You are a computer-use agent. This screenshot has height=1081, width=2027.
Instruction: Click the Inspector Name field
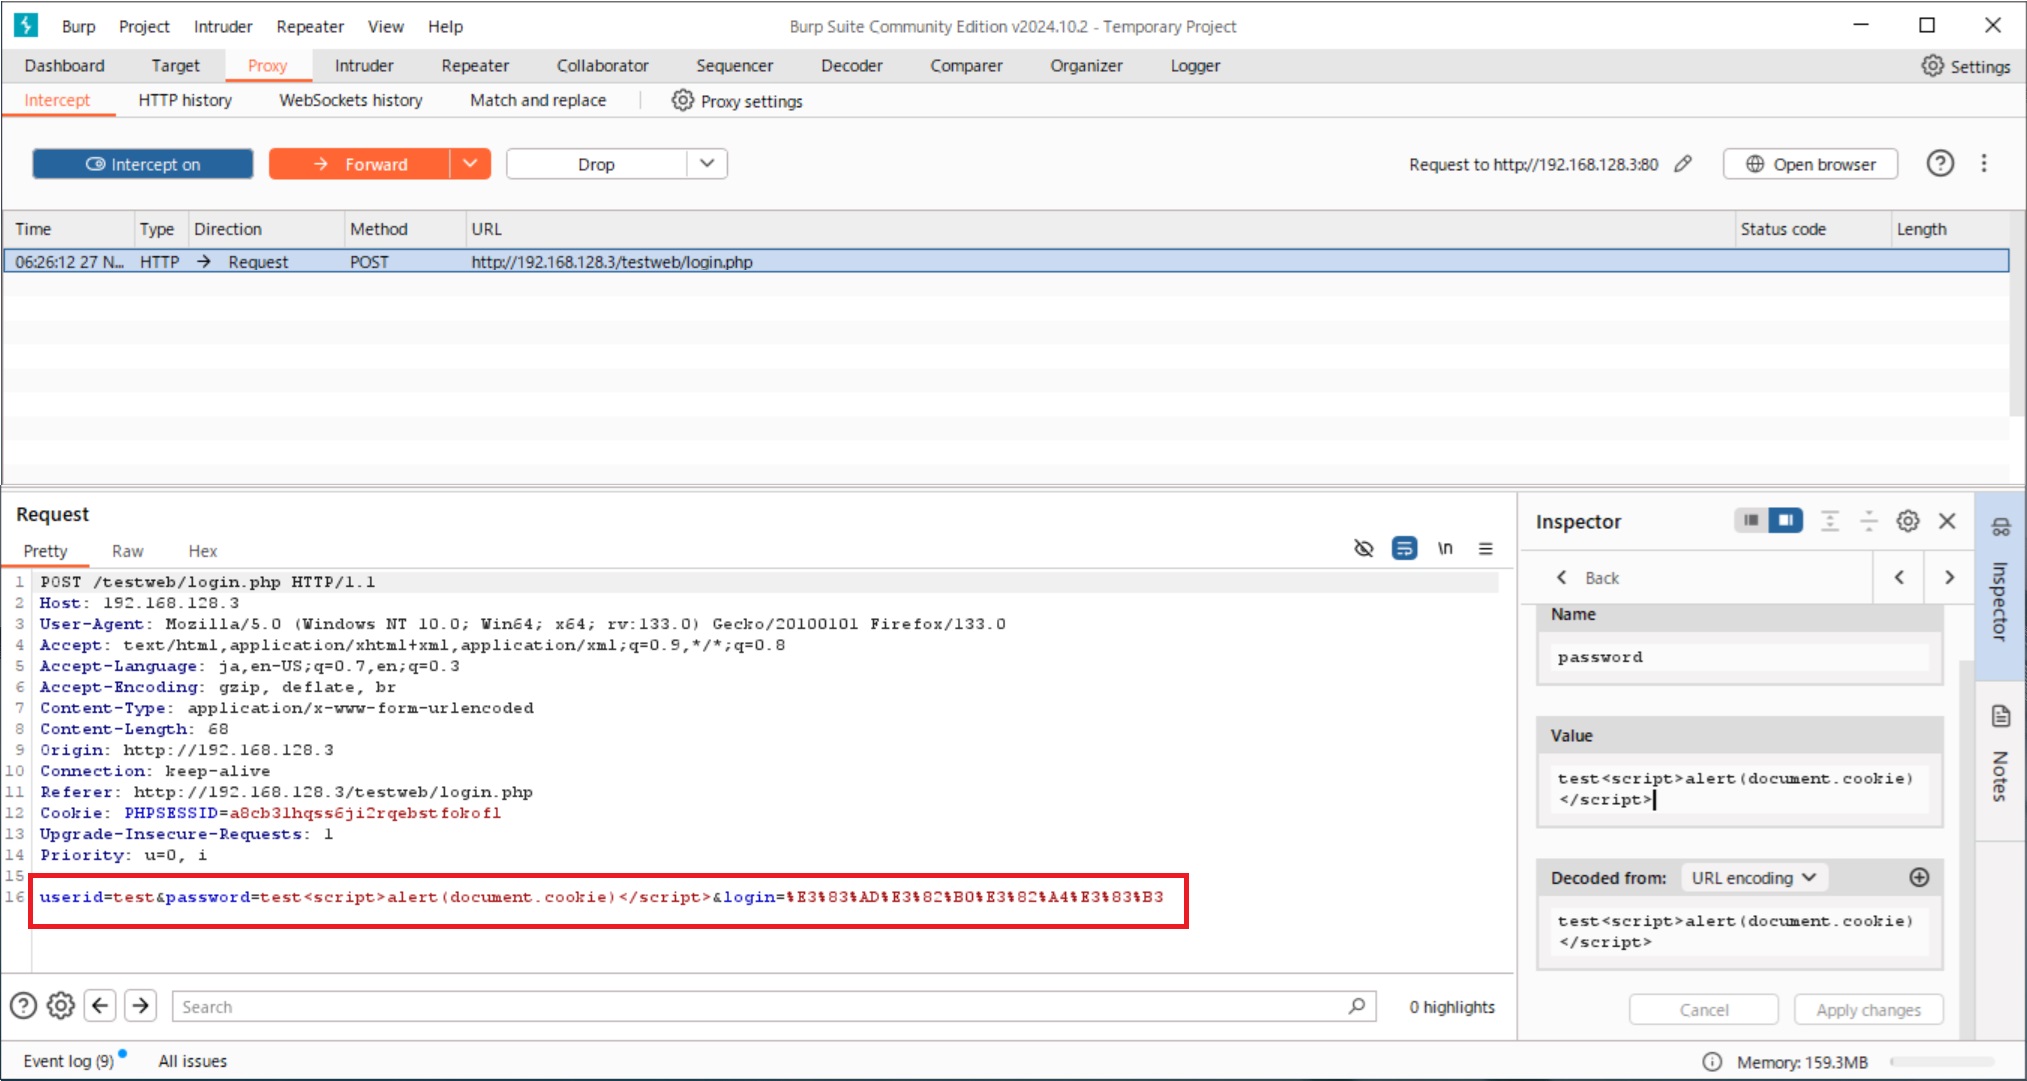click(x=1740, y=657)
